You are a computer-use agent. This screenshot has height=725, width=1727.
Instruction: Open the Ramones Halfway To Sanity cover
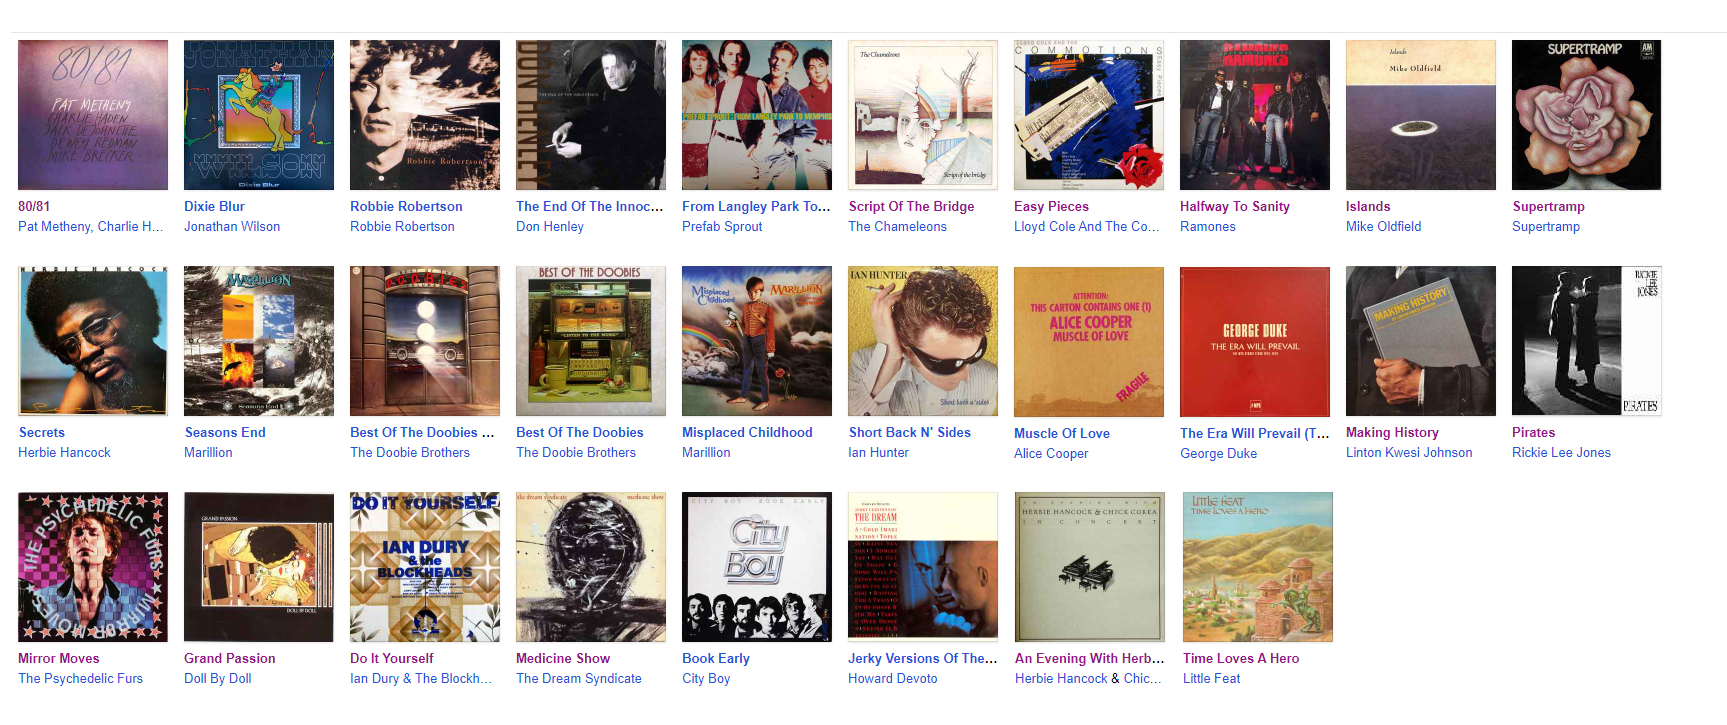[1255, 115]
